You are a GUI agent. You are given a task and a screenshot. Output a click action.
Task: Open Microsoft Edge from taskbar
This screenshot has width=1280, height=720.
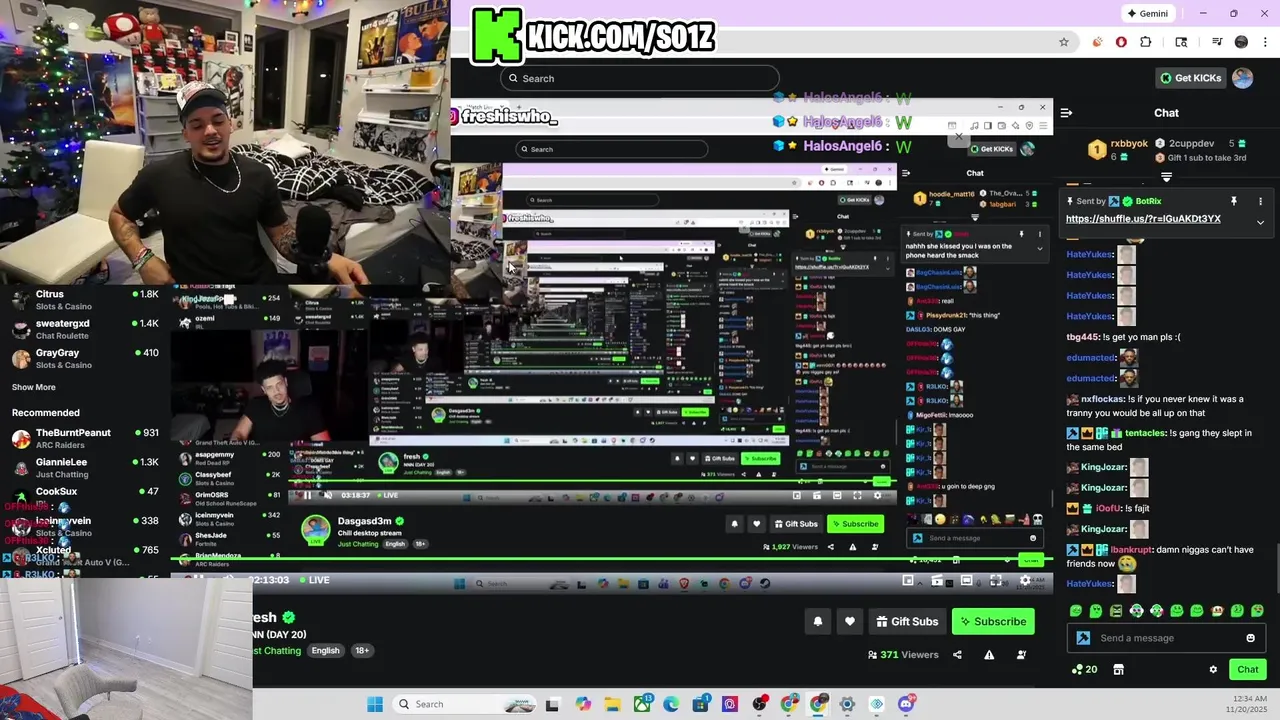(671, 704)
